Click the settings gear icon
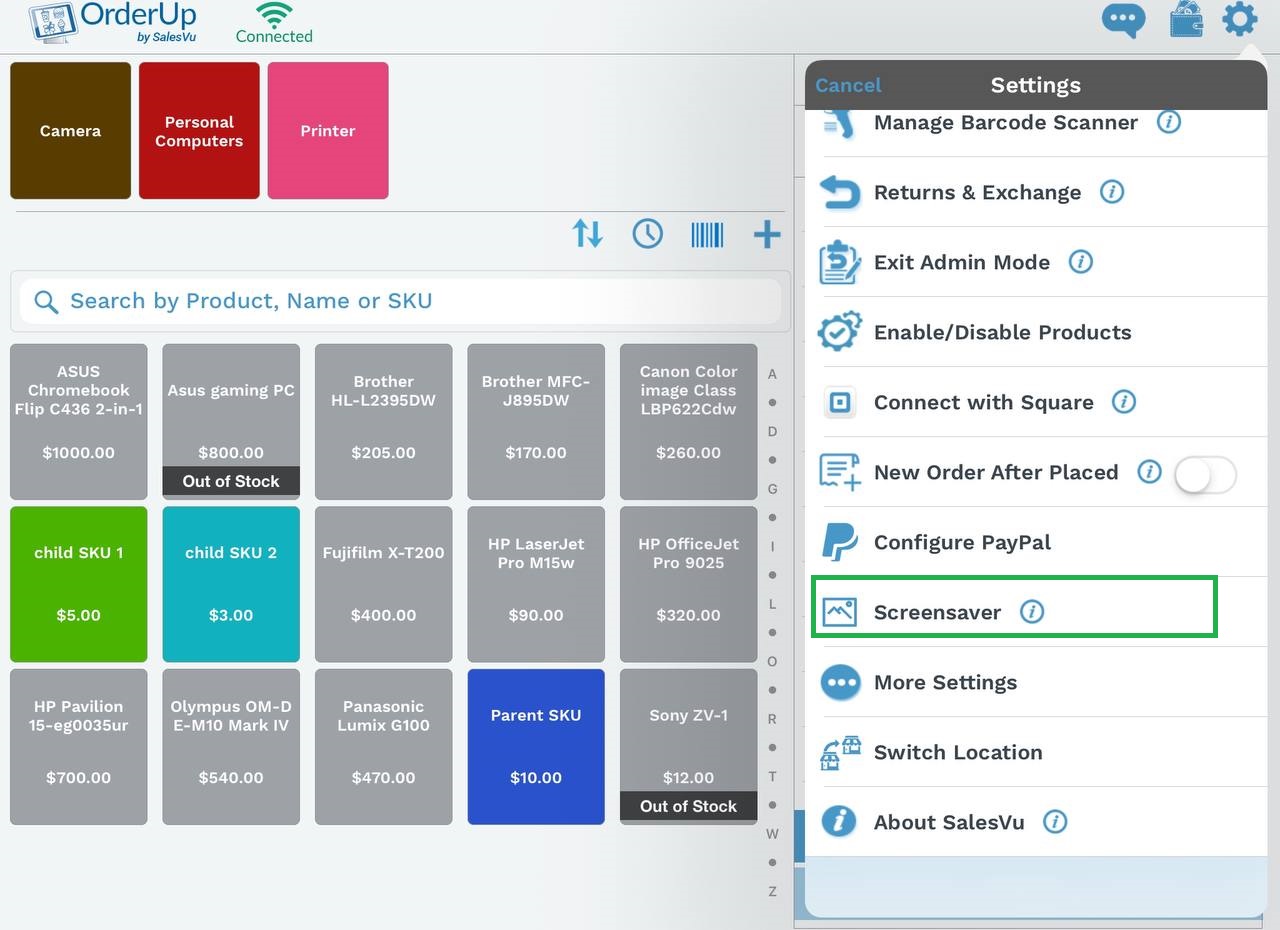The width and height of the screenshot is (1280, 930). [1240, 20]
